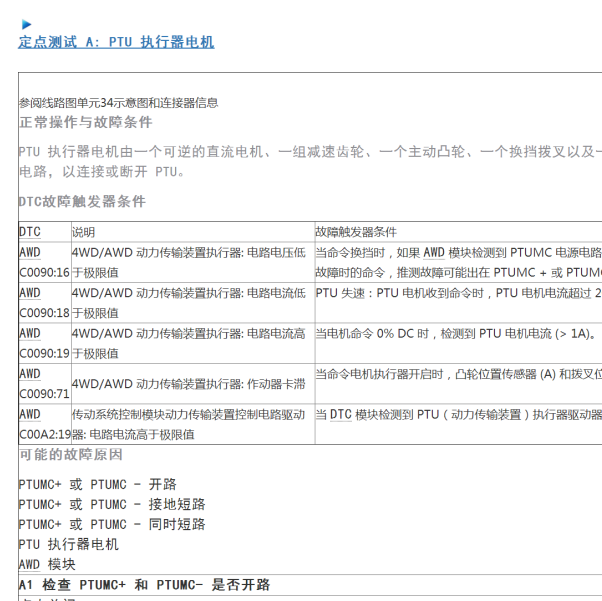602x601 pixels.
Task: Select cell AWD C0090:71
Action: tap(45, 384)
